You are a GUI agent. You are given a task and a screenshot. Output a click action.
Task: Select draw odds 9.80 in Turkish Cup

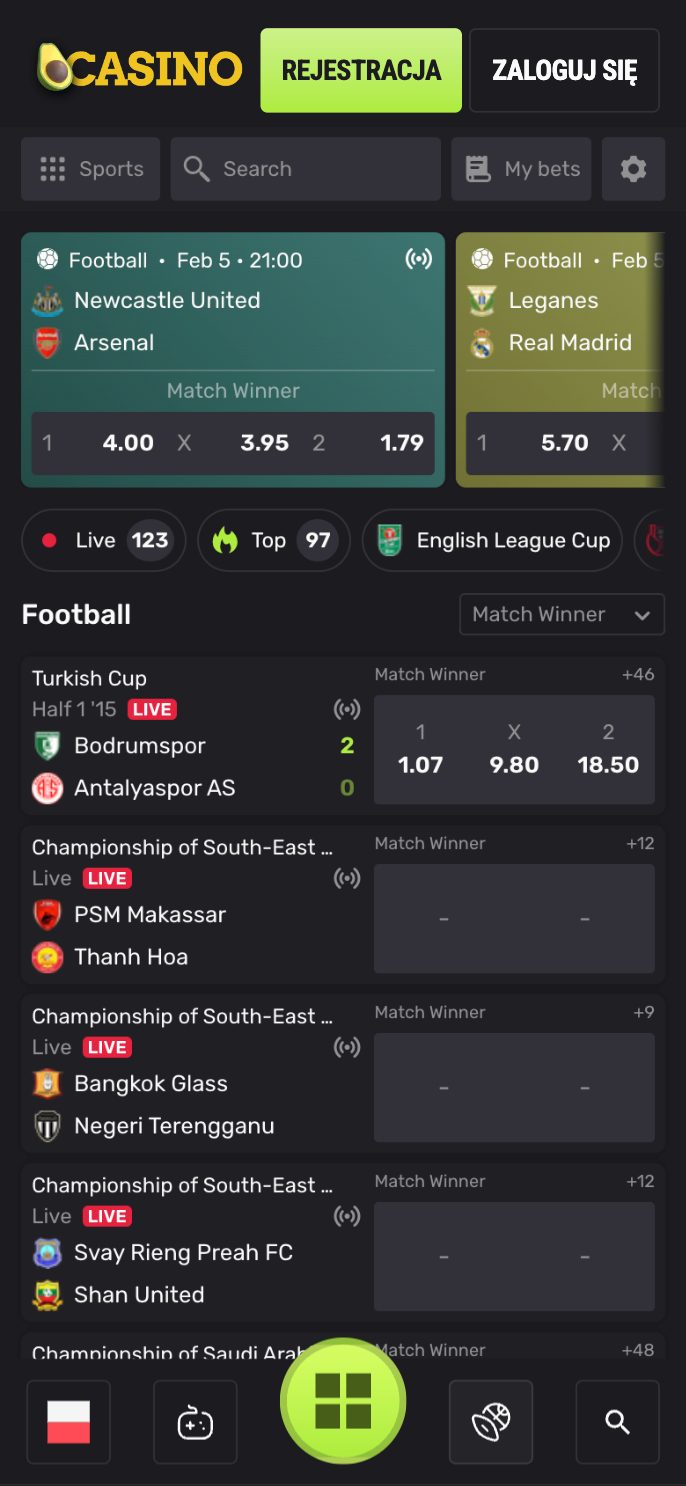[514, 750]
